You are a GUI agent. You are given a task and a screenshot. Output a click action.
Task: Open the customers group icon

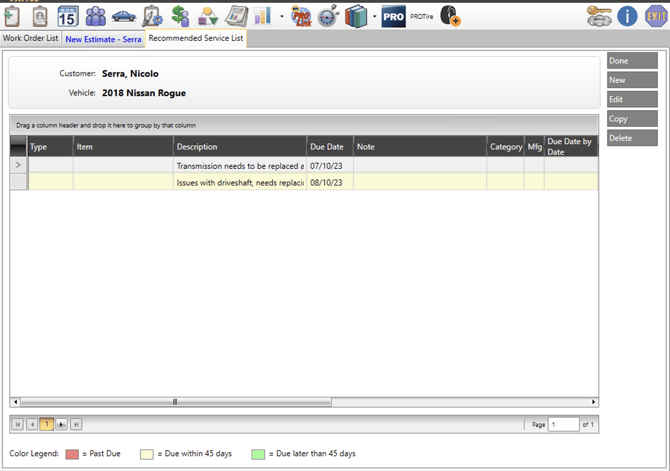tap(96, 16)
